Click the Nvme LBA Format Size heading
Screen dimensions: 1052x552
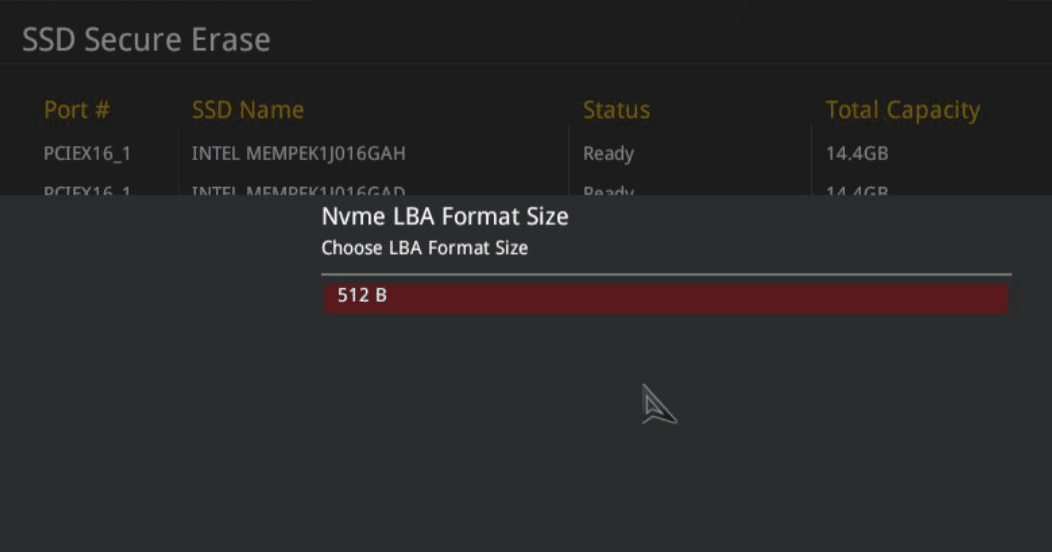tap(444, 217)
